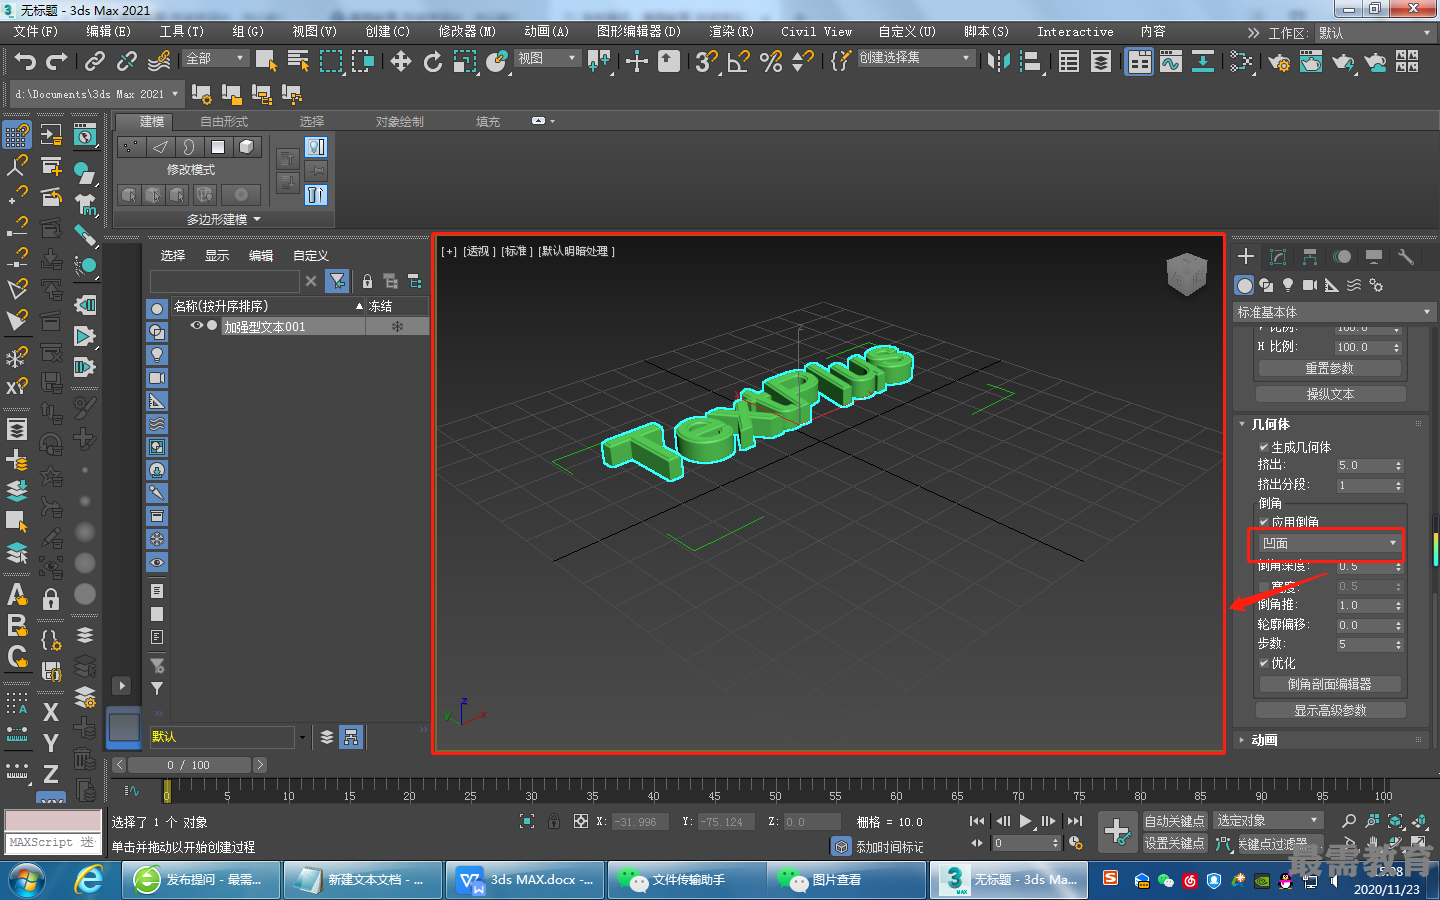Open the Hierarchy panel tab icon
Viewport: 1440px width, 900px height.
[x=1309, y=257]
